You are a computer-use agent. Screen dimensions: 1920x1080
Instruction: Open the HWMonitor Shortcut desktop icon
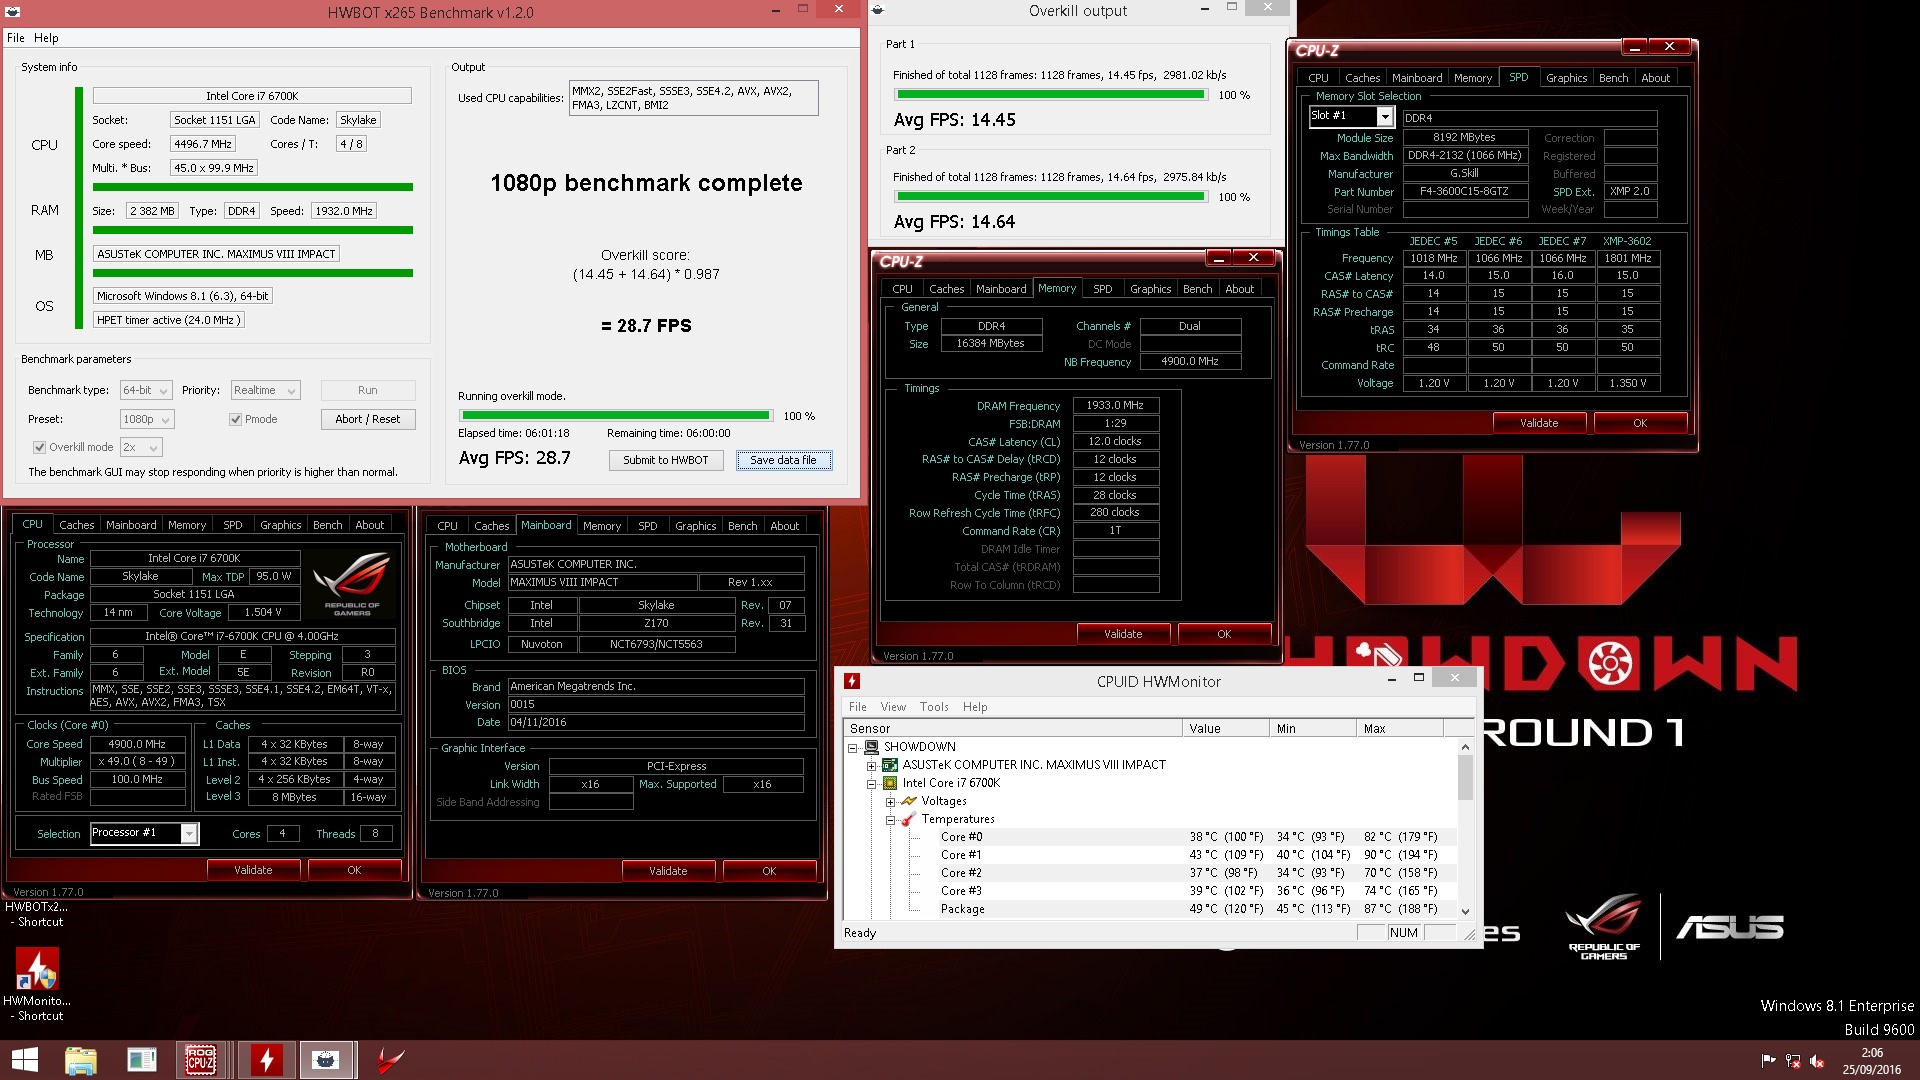click(37, 984)
